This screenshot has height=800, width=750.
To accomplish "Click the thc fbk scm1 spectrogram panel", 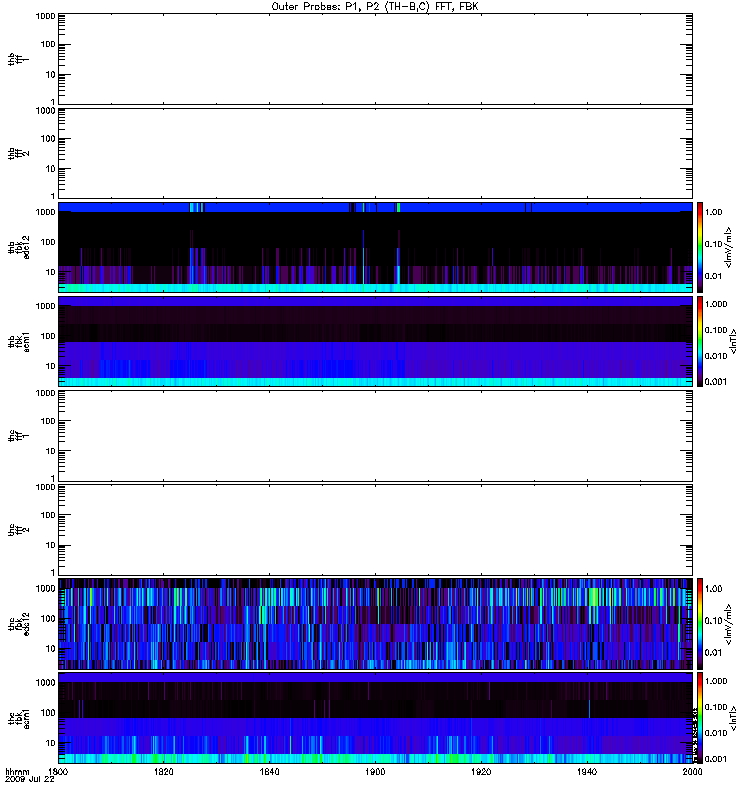I will click(375, 718).
